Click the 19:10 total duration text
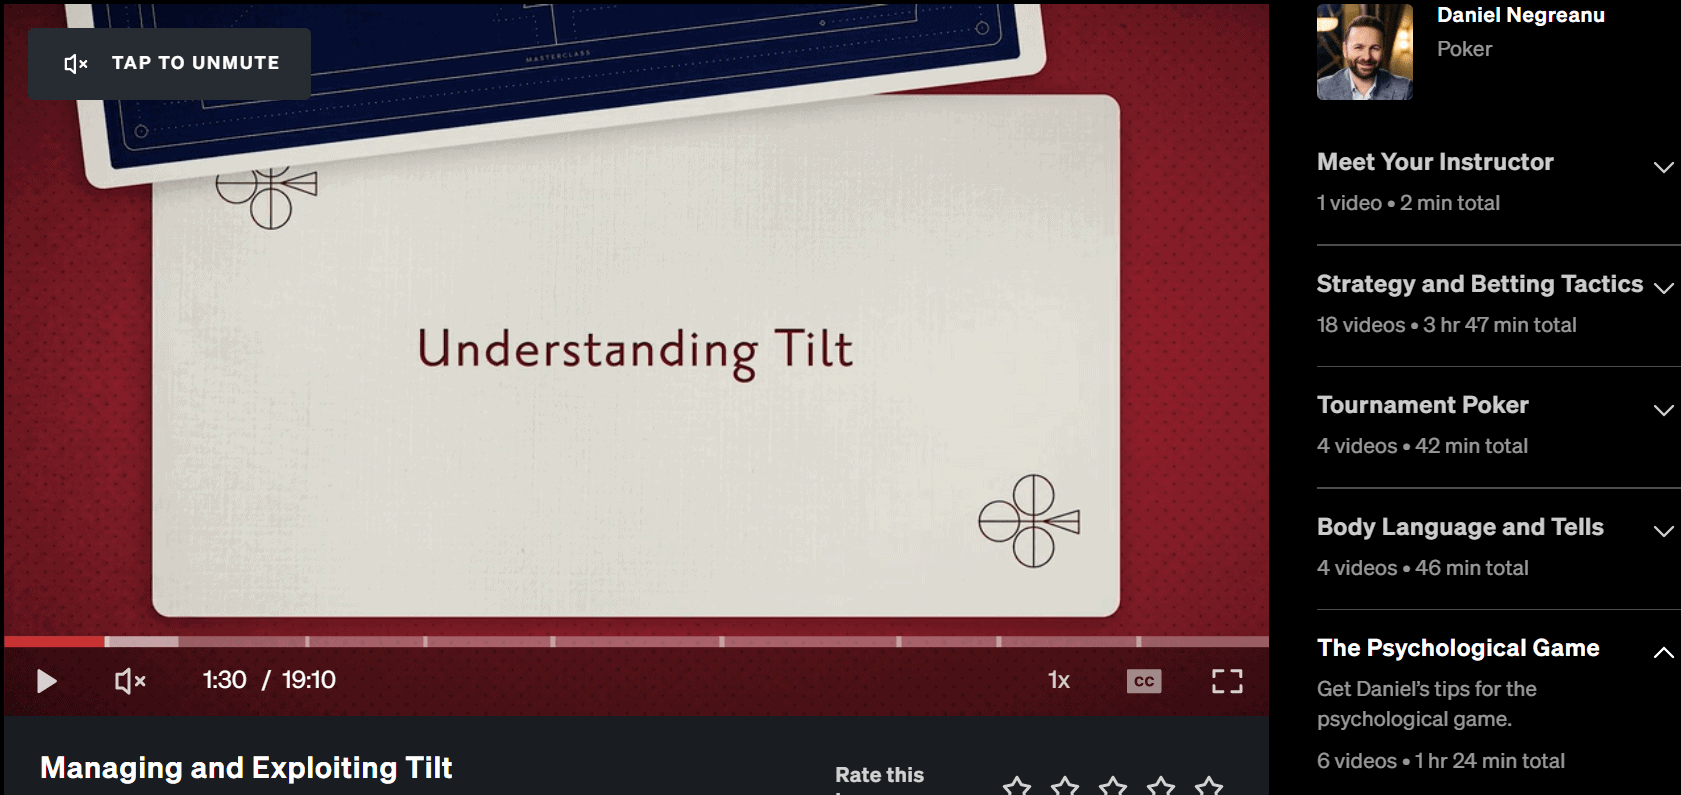 coord(309,680)
